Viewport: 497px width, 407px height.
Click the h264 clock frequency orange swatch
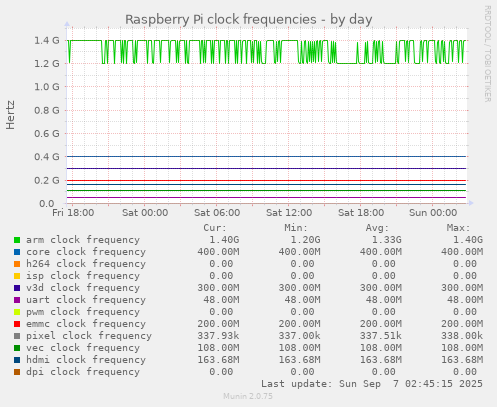tap(17, 264)
